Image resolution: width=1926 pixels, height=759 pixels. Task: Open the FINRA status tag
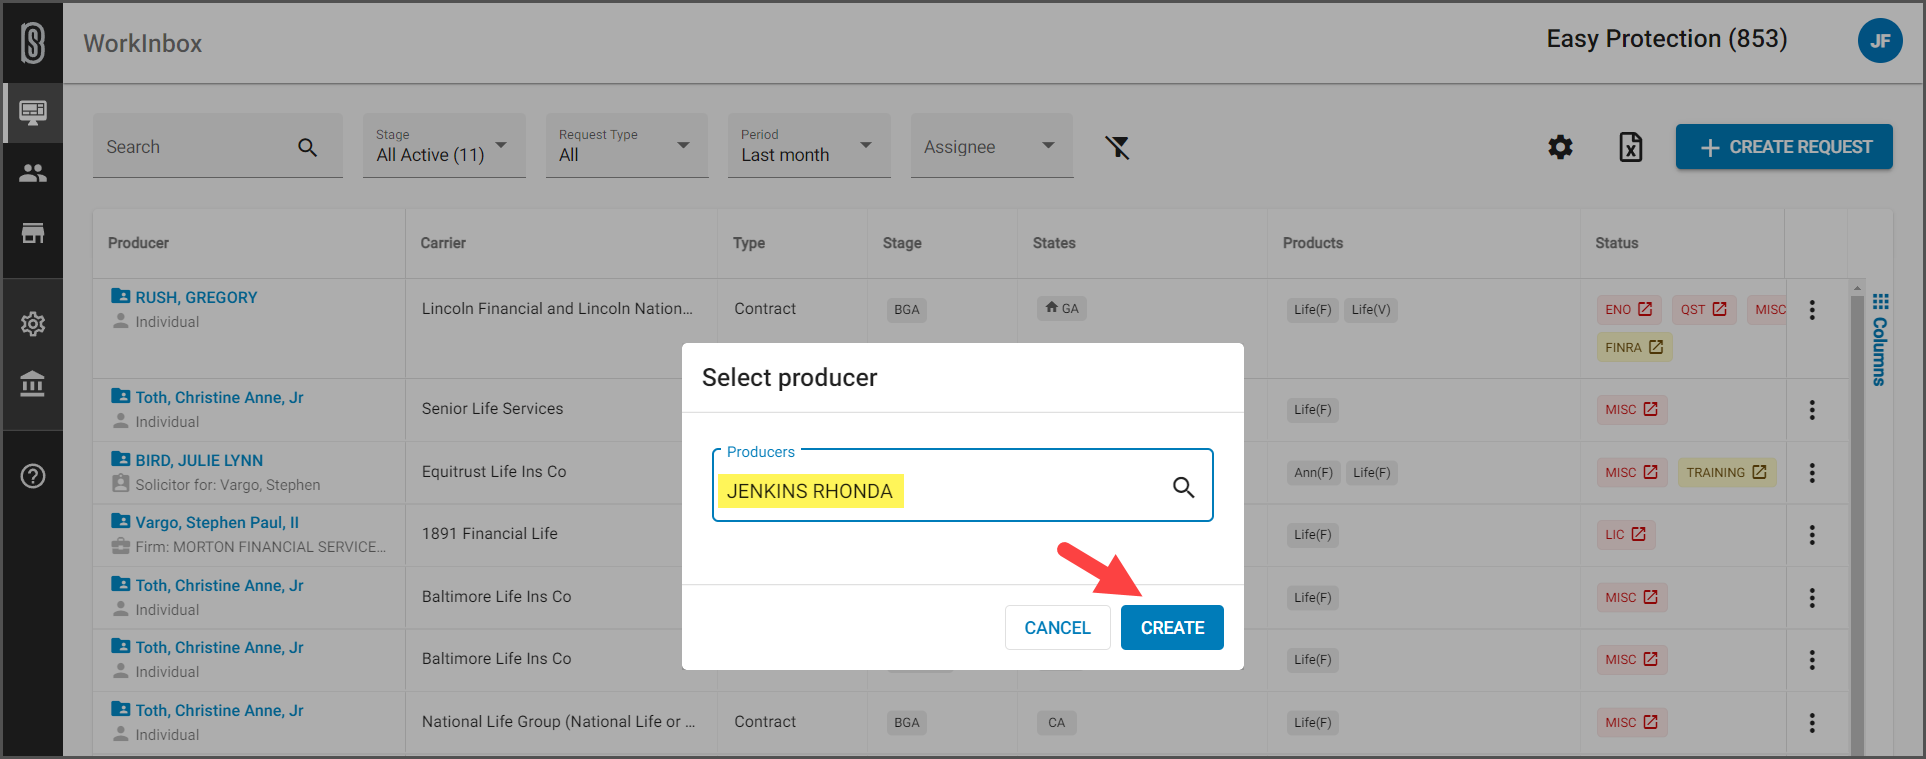point(1635,347)
